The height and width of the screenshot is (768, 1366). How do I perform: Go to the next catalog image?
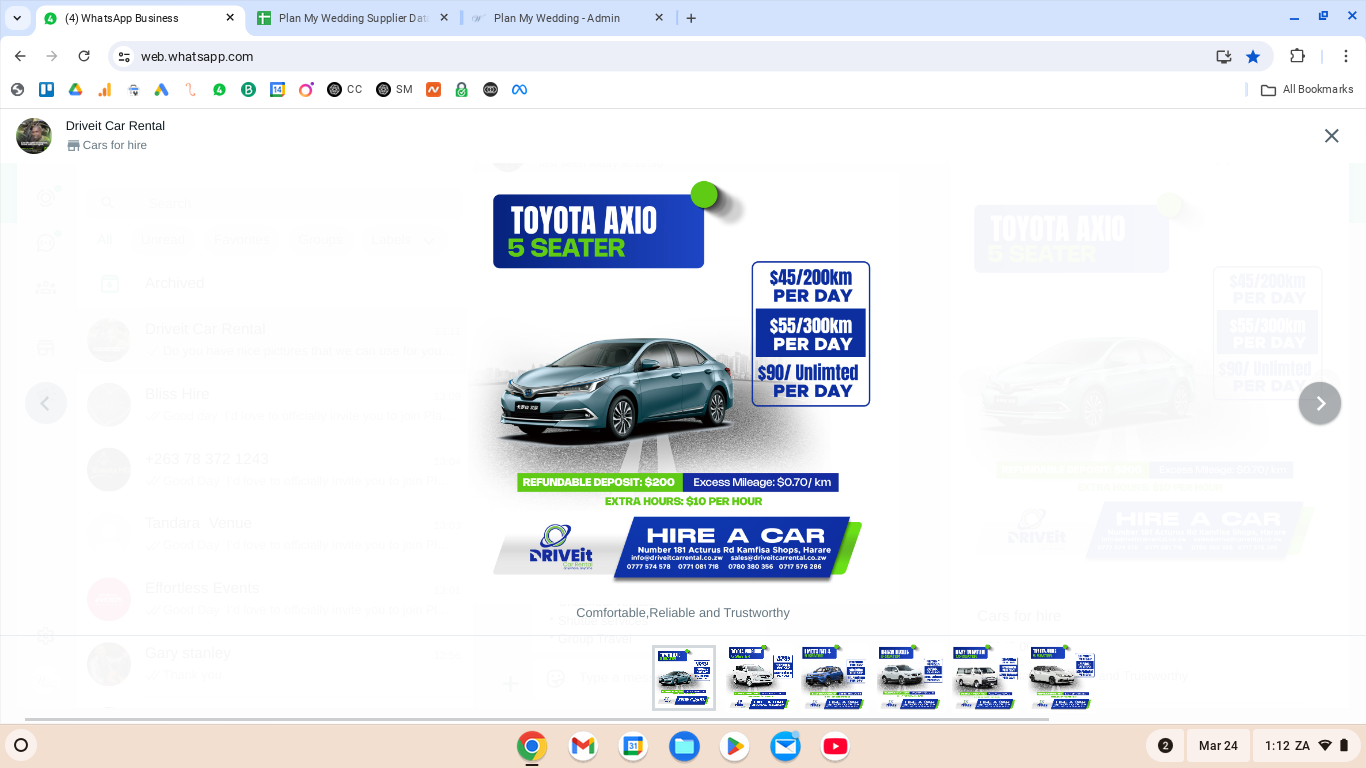(1319, 403)
